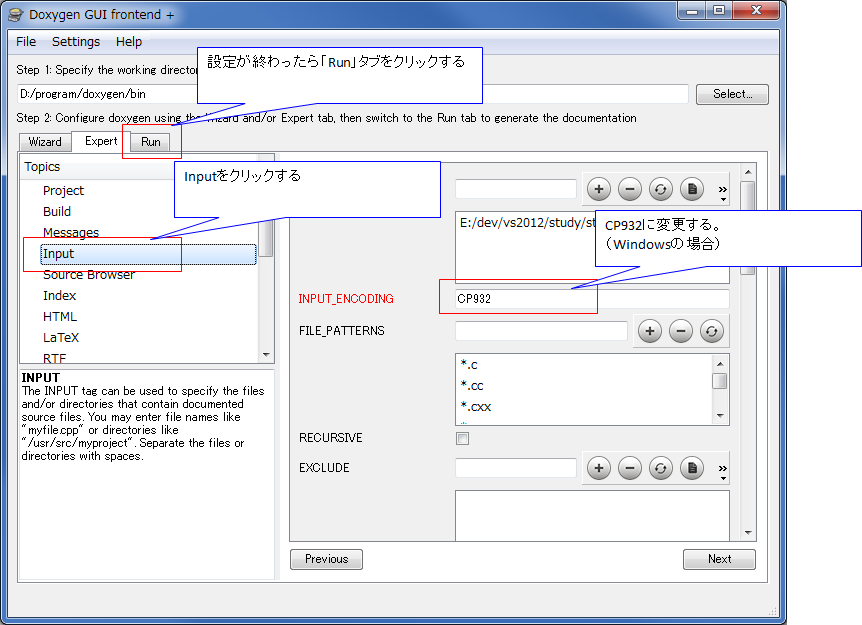Click the INPUT entry text field

[x=516, y=189]
